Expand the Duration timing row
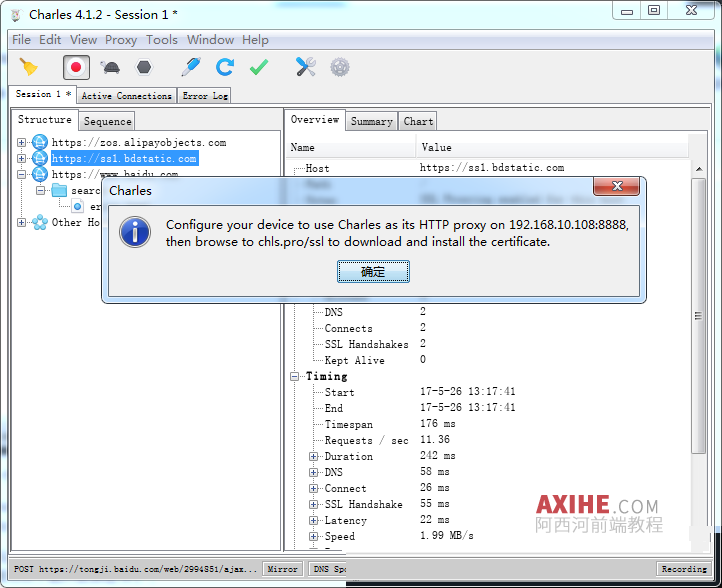722x588 pixels. pos(314,456)
